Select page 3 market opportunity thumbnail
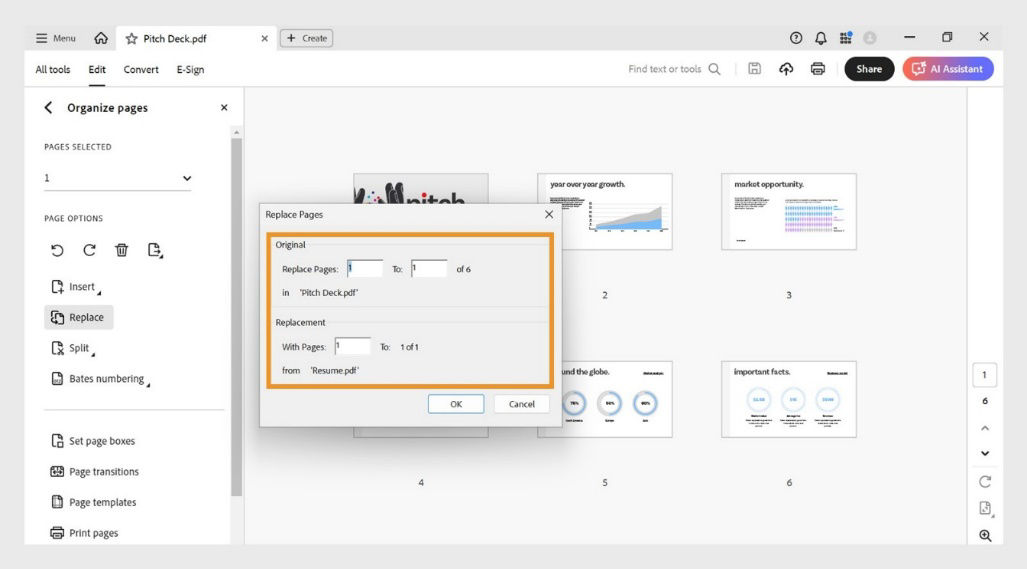This screenshot has width=1027, height=569. pyautogui.click(x=789, y=211)
